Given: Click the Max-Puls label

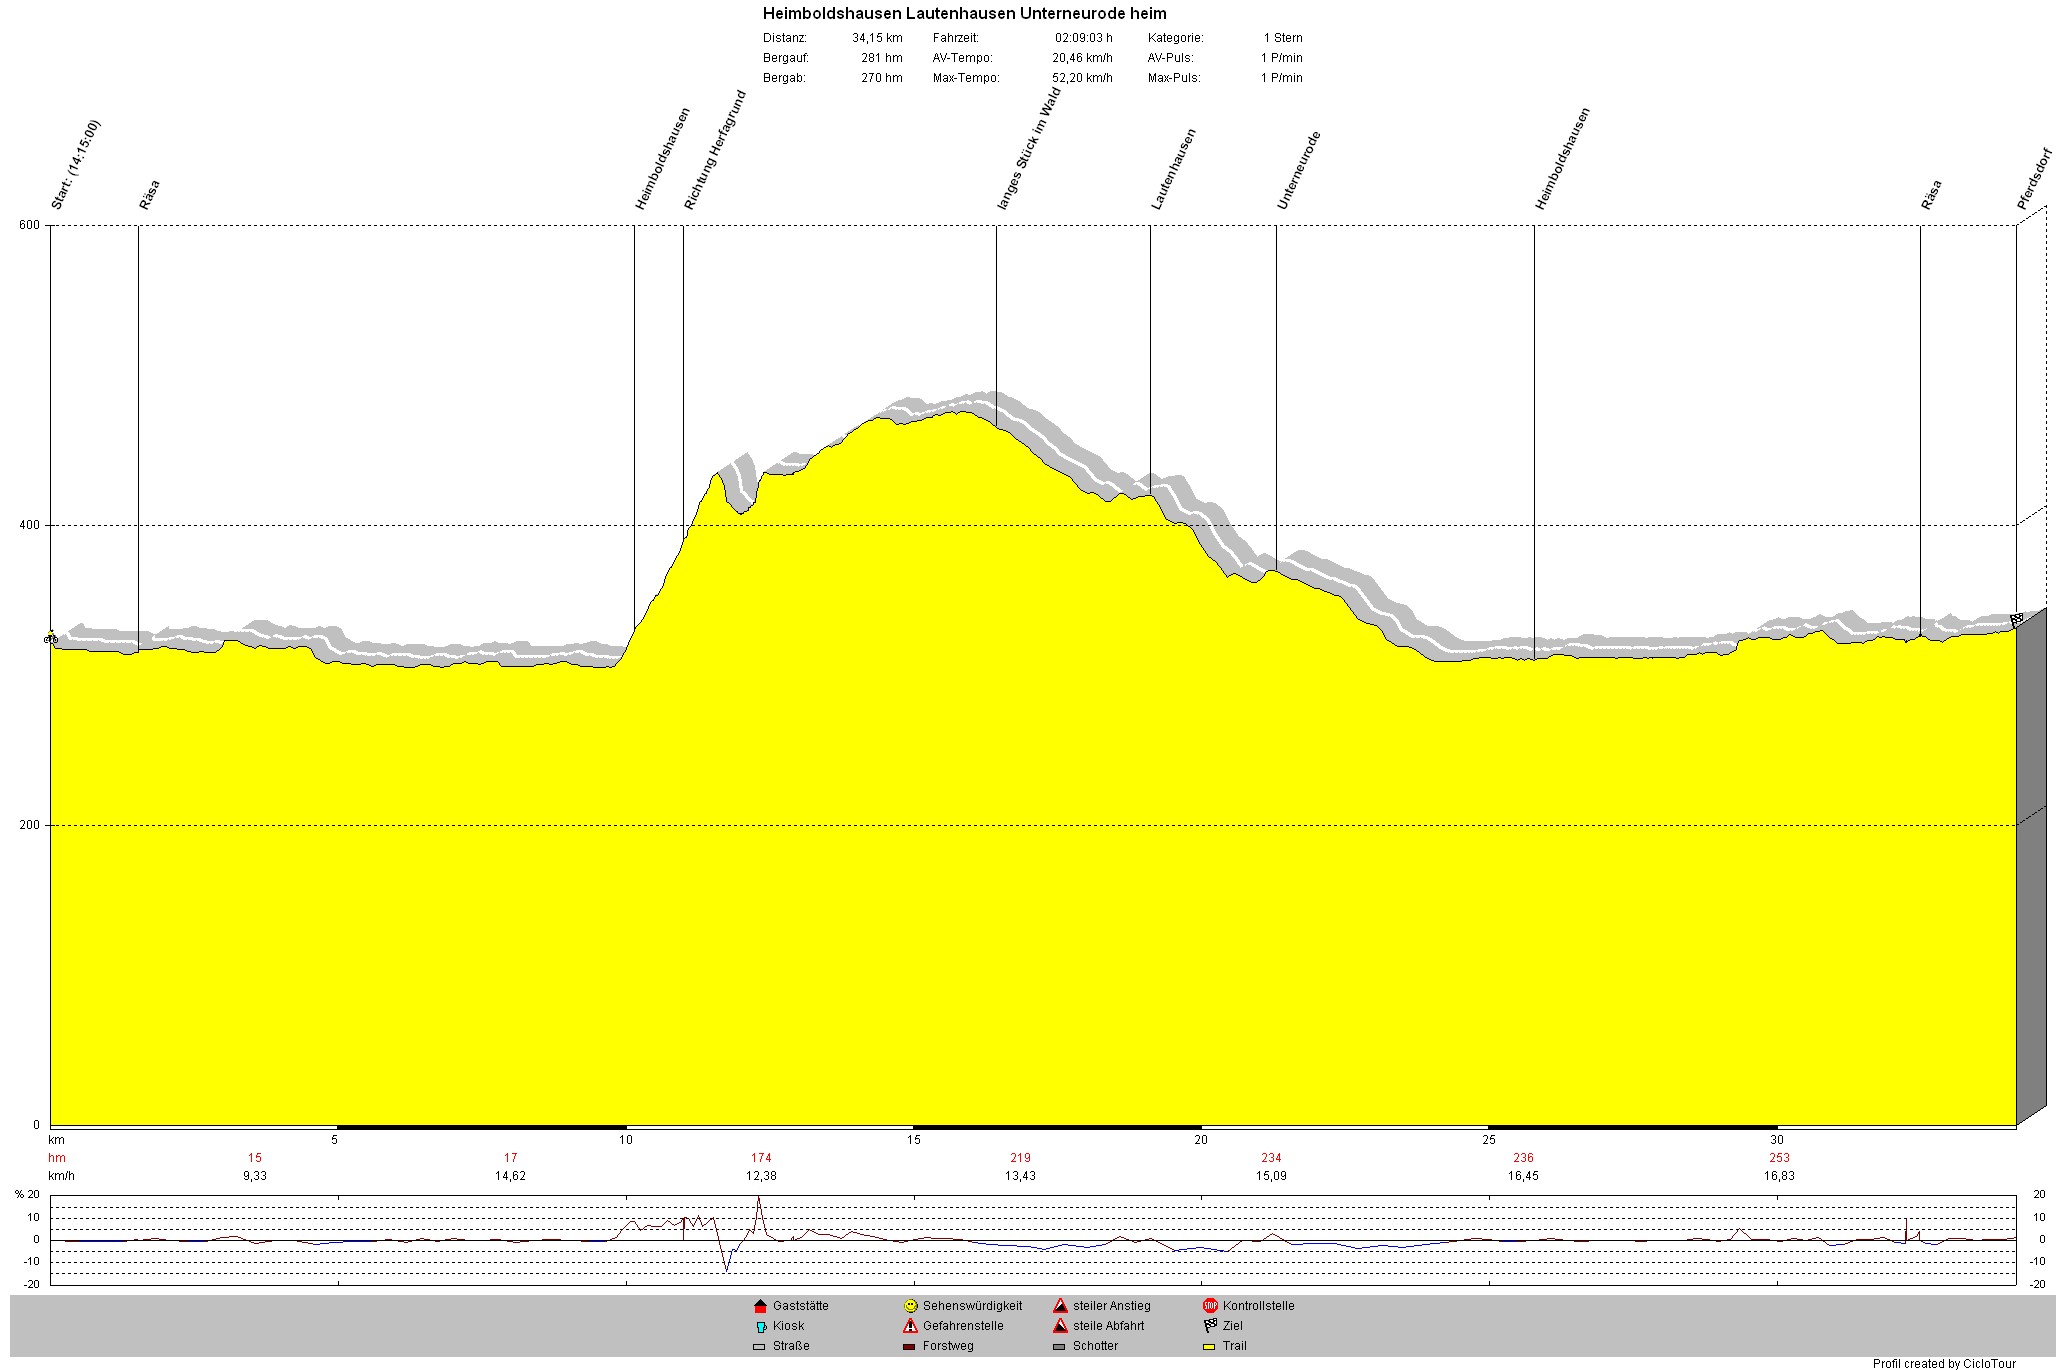Looking at the screenshot, I should coord(1174,78).
